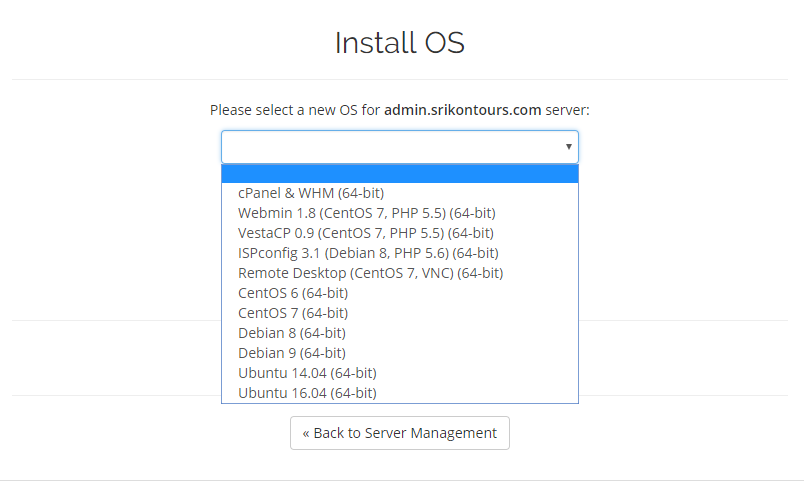Click the empty OS select field
This screenshot has width=804, height=481.
(x=390, y=147)
